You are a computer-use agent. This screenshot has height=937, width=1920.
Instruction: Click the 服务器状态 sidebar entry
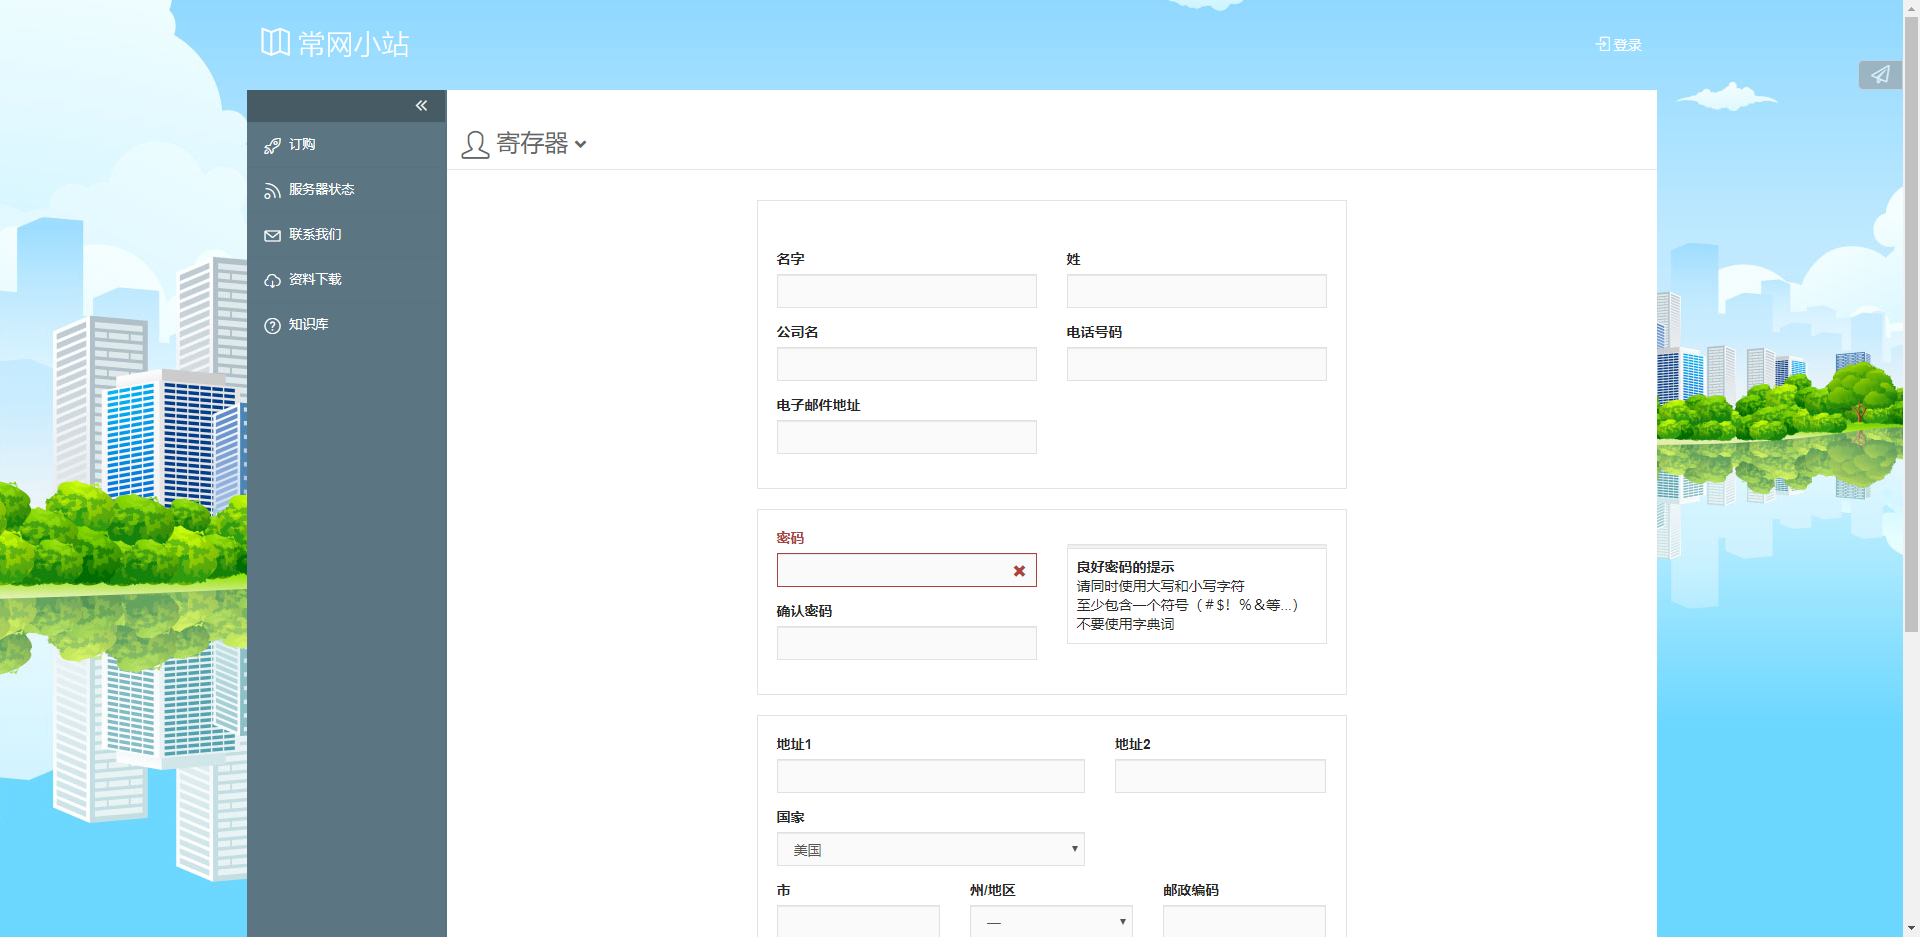[x=321, y=189]
